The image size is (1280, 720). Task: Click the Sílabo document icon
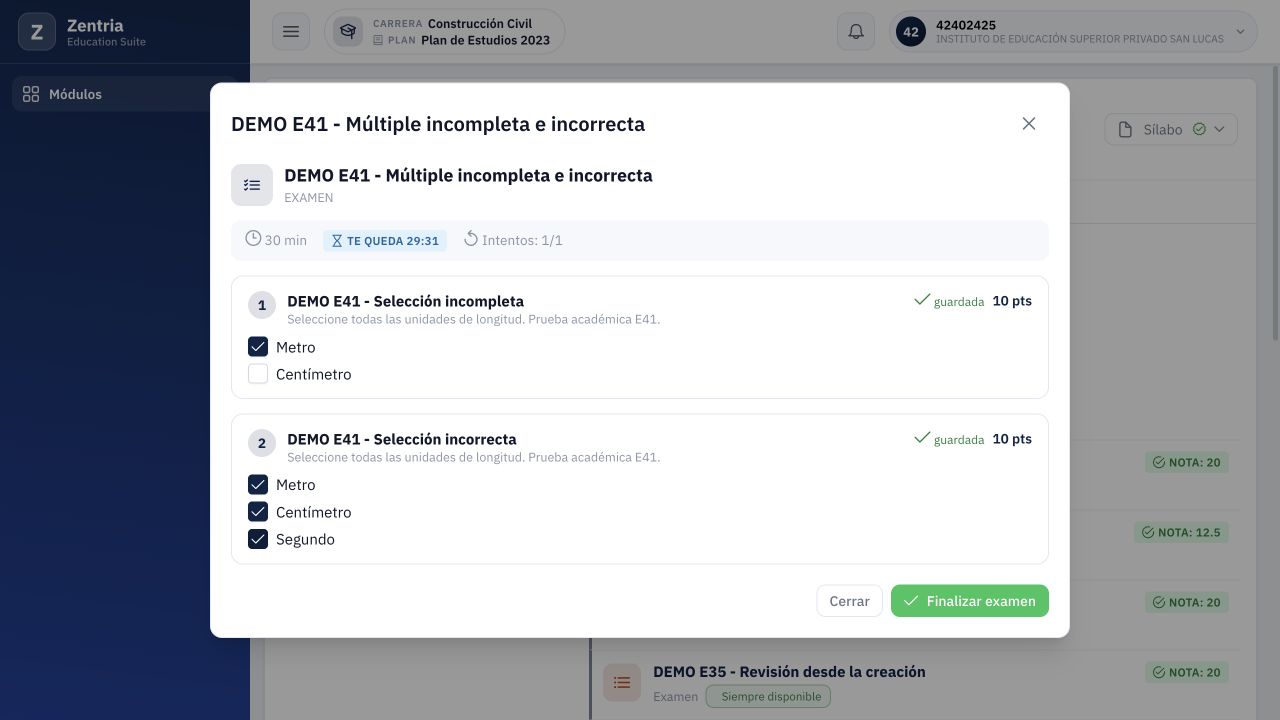(1125, 129)
